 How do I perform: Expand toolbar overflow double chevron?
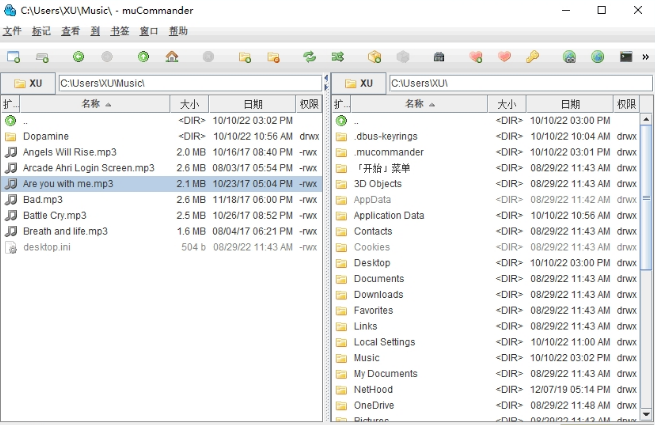(x=645, y=57)
